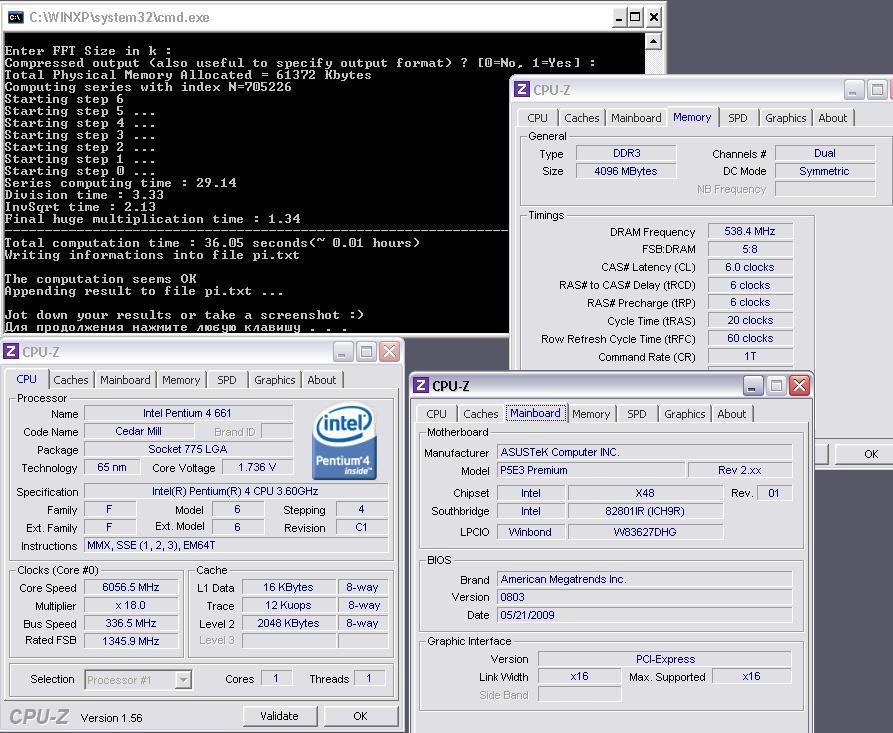
Task: Click the PCI-Express graphic interface version
Action: tap(665, 659)
